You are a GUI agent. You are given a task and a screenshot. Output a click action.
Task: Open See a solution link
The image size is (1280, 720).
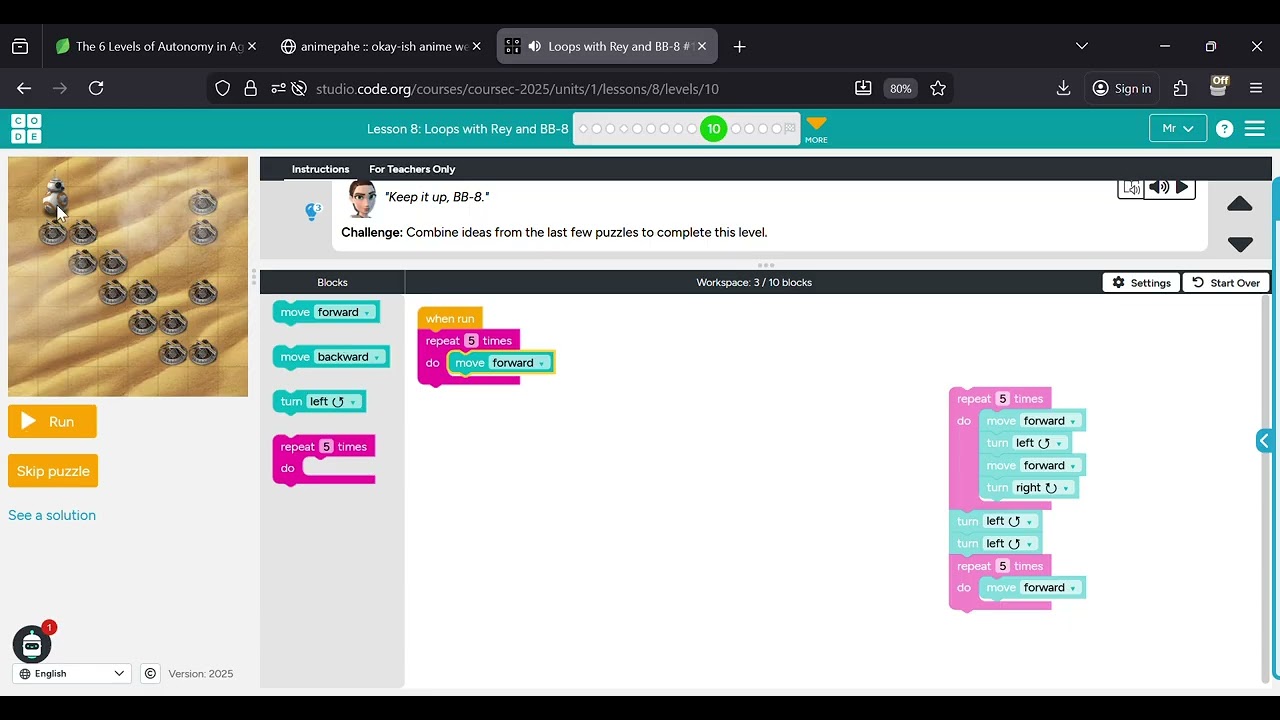coord(52,515)
